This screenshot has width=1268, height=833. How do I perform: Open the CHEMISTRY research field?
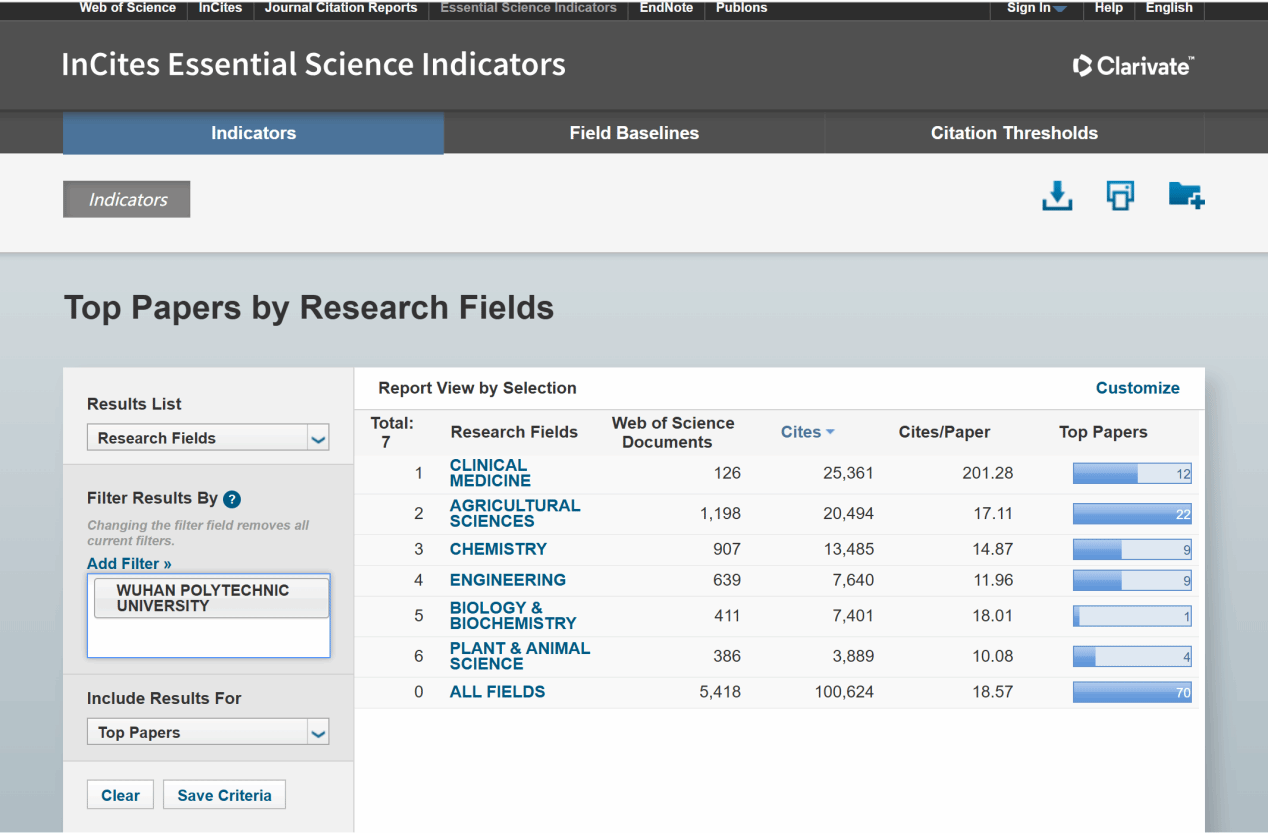pyautogui.click(x=498, y=549)
